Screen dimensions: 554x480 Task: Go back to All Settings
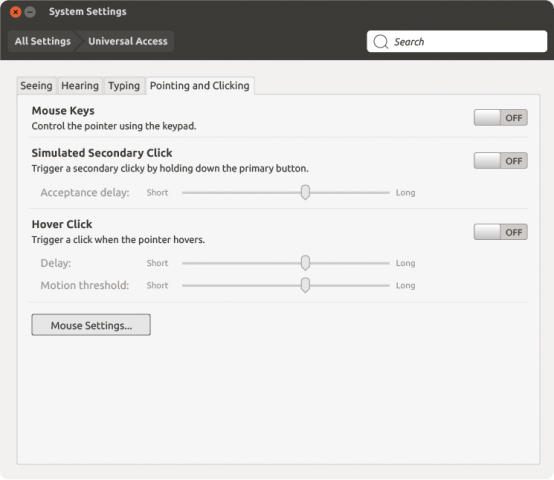point(42,41)
